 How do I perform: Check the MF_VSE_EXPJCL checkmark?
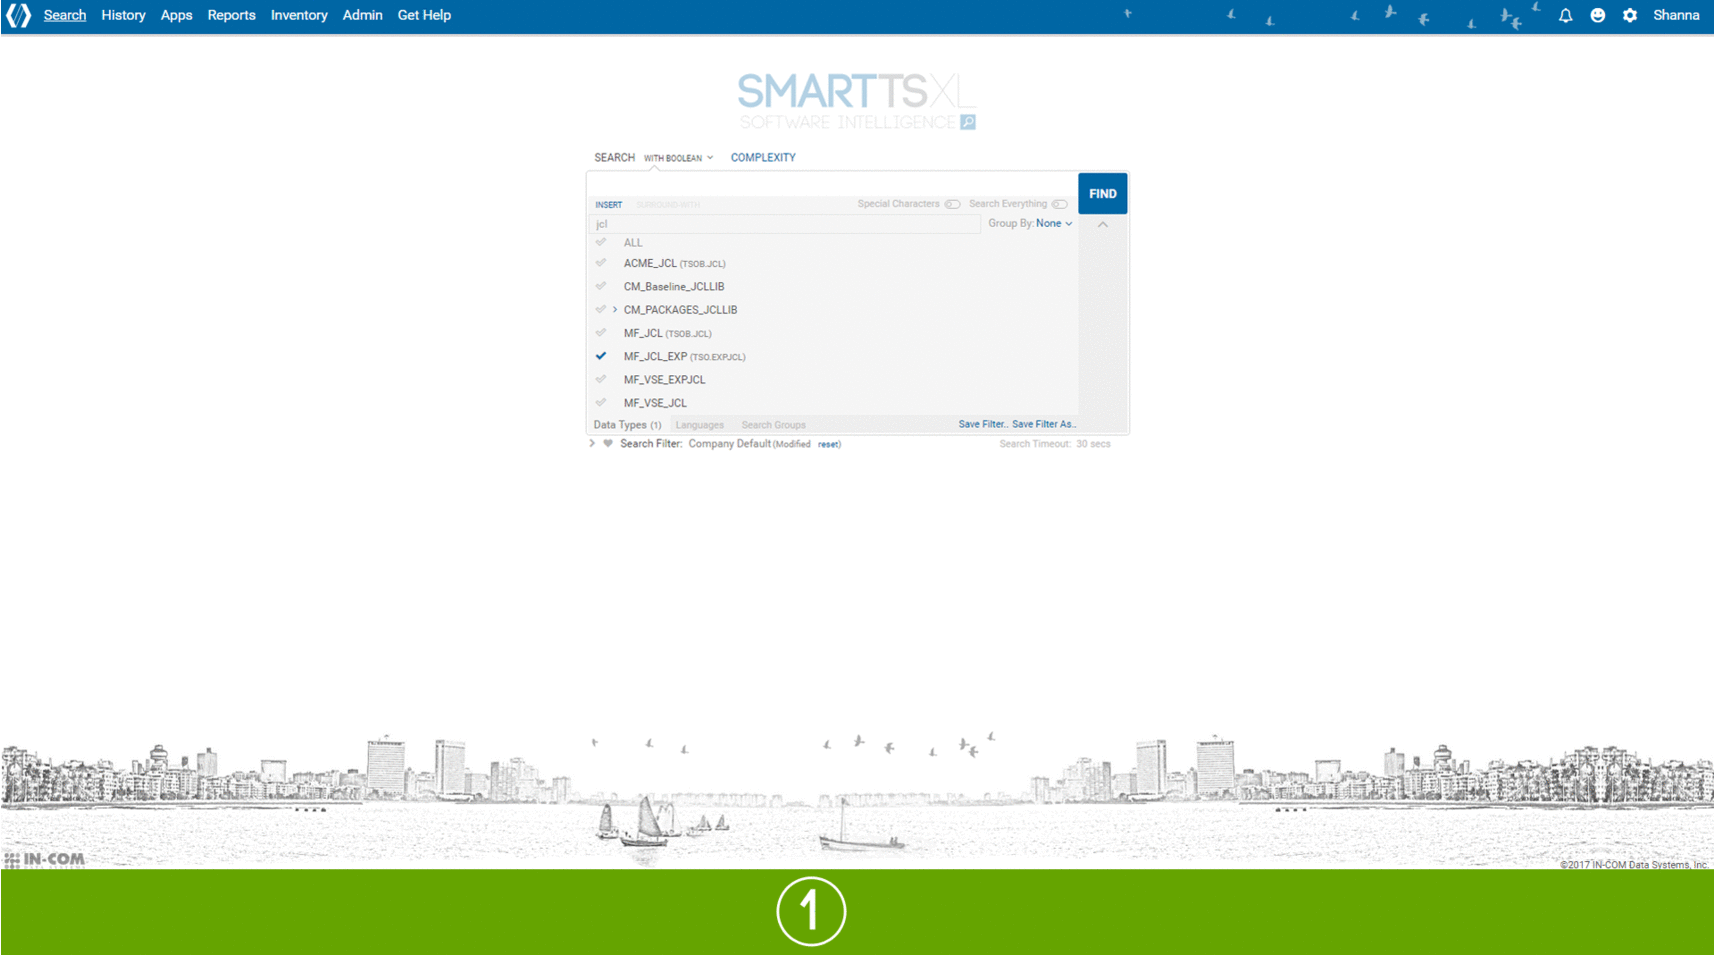(x=601, y=379)
